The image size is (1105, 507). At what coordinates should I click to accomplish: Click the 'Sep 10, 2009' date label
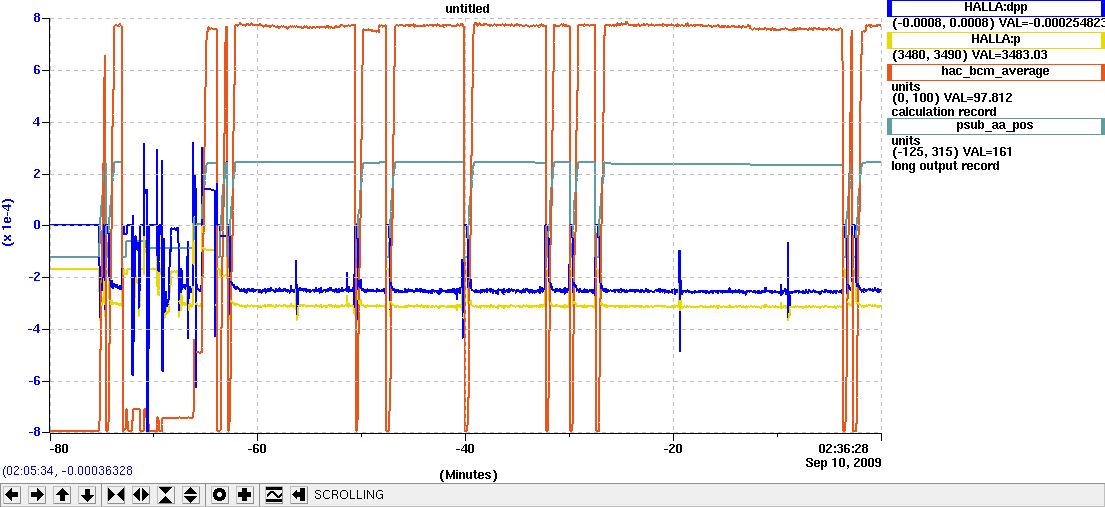[x=843, y=463]
